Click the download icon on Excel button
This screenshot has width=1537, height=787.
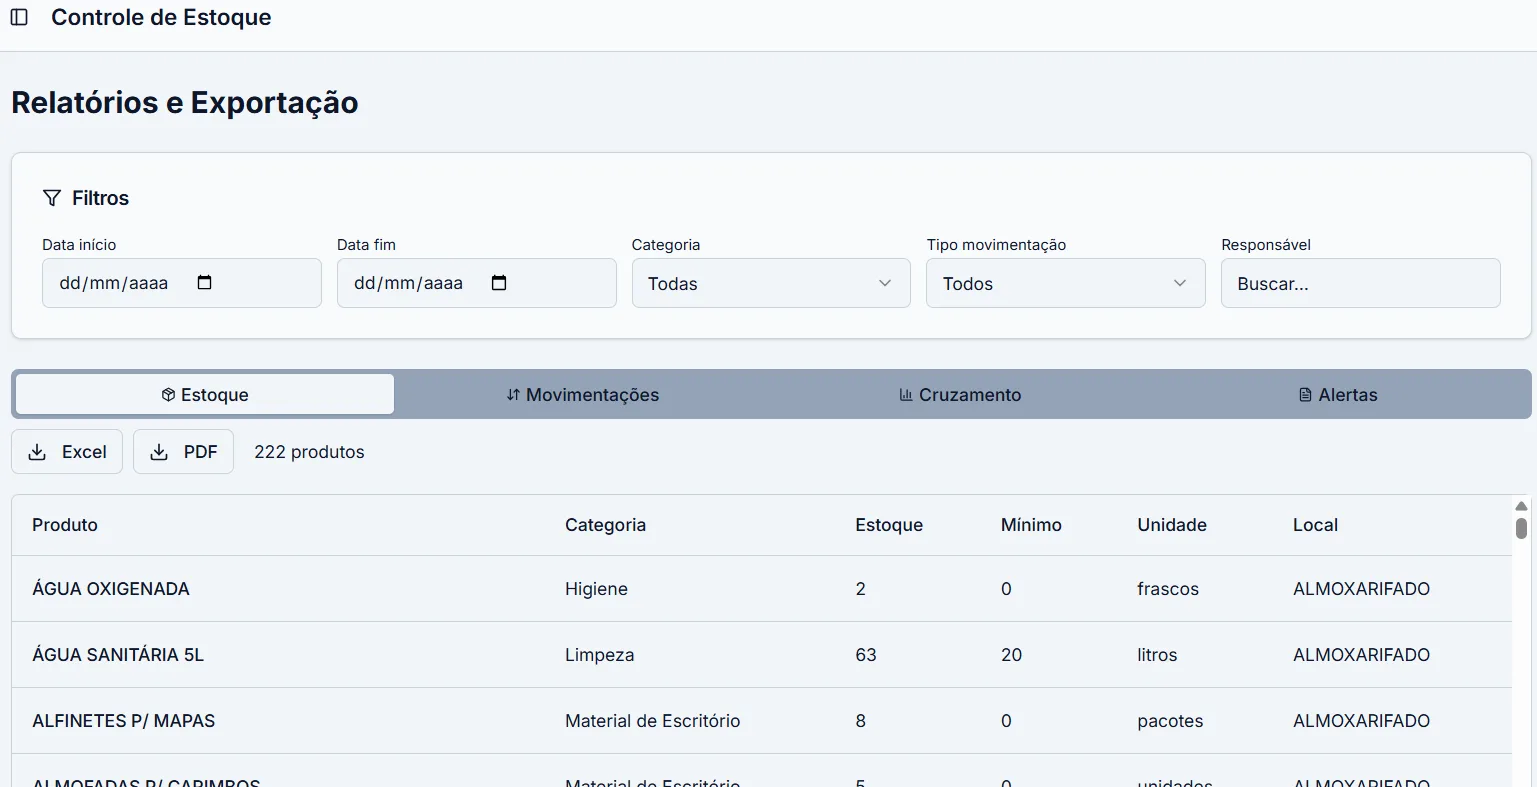coord(37,452)
